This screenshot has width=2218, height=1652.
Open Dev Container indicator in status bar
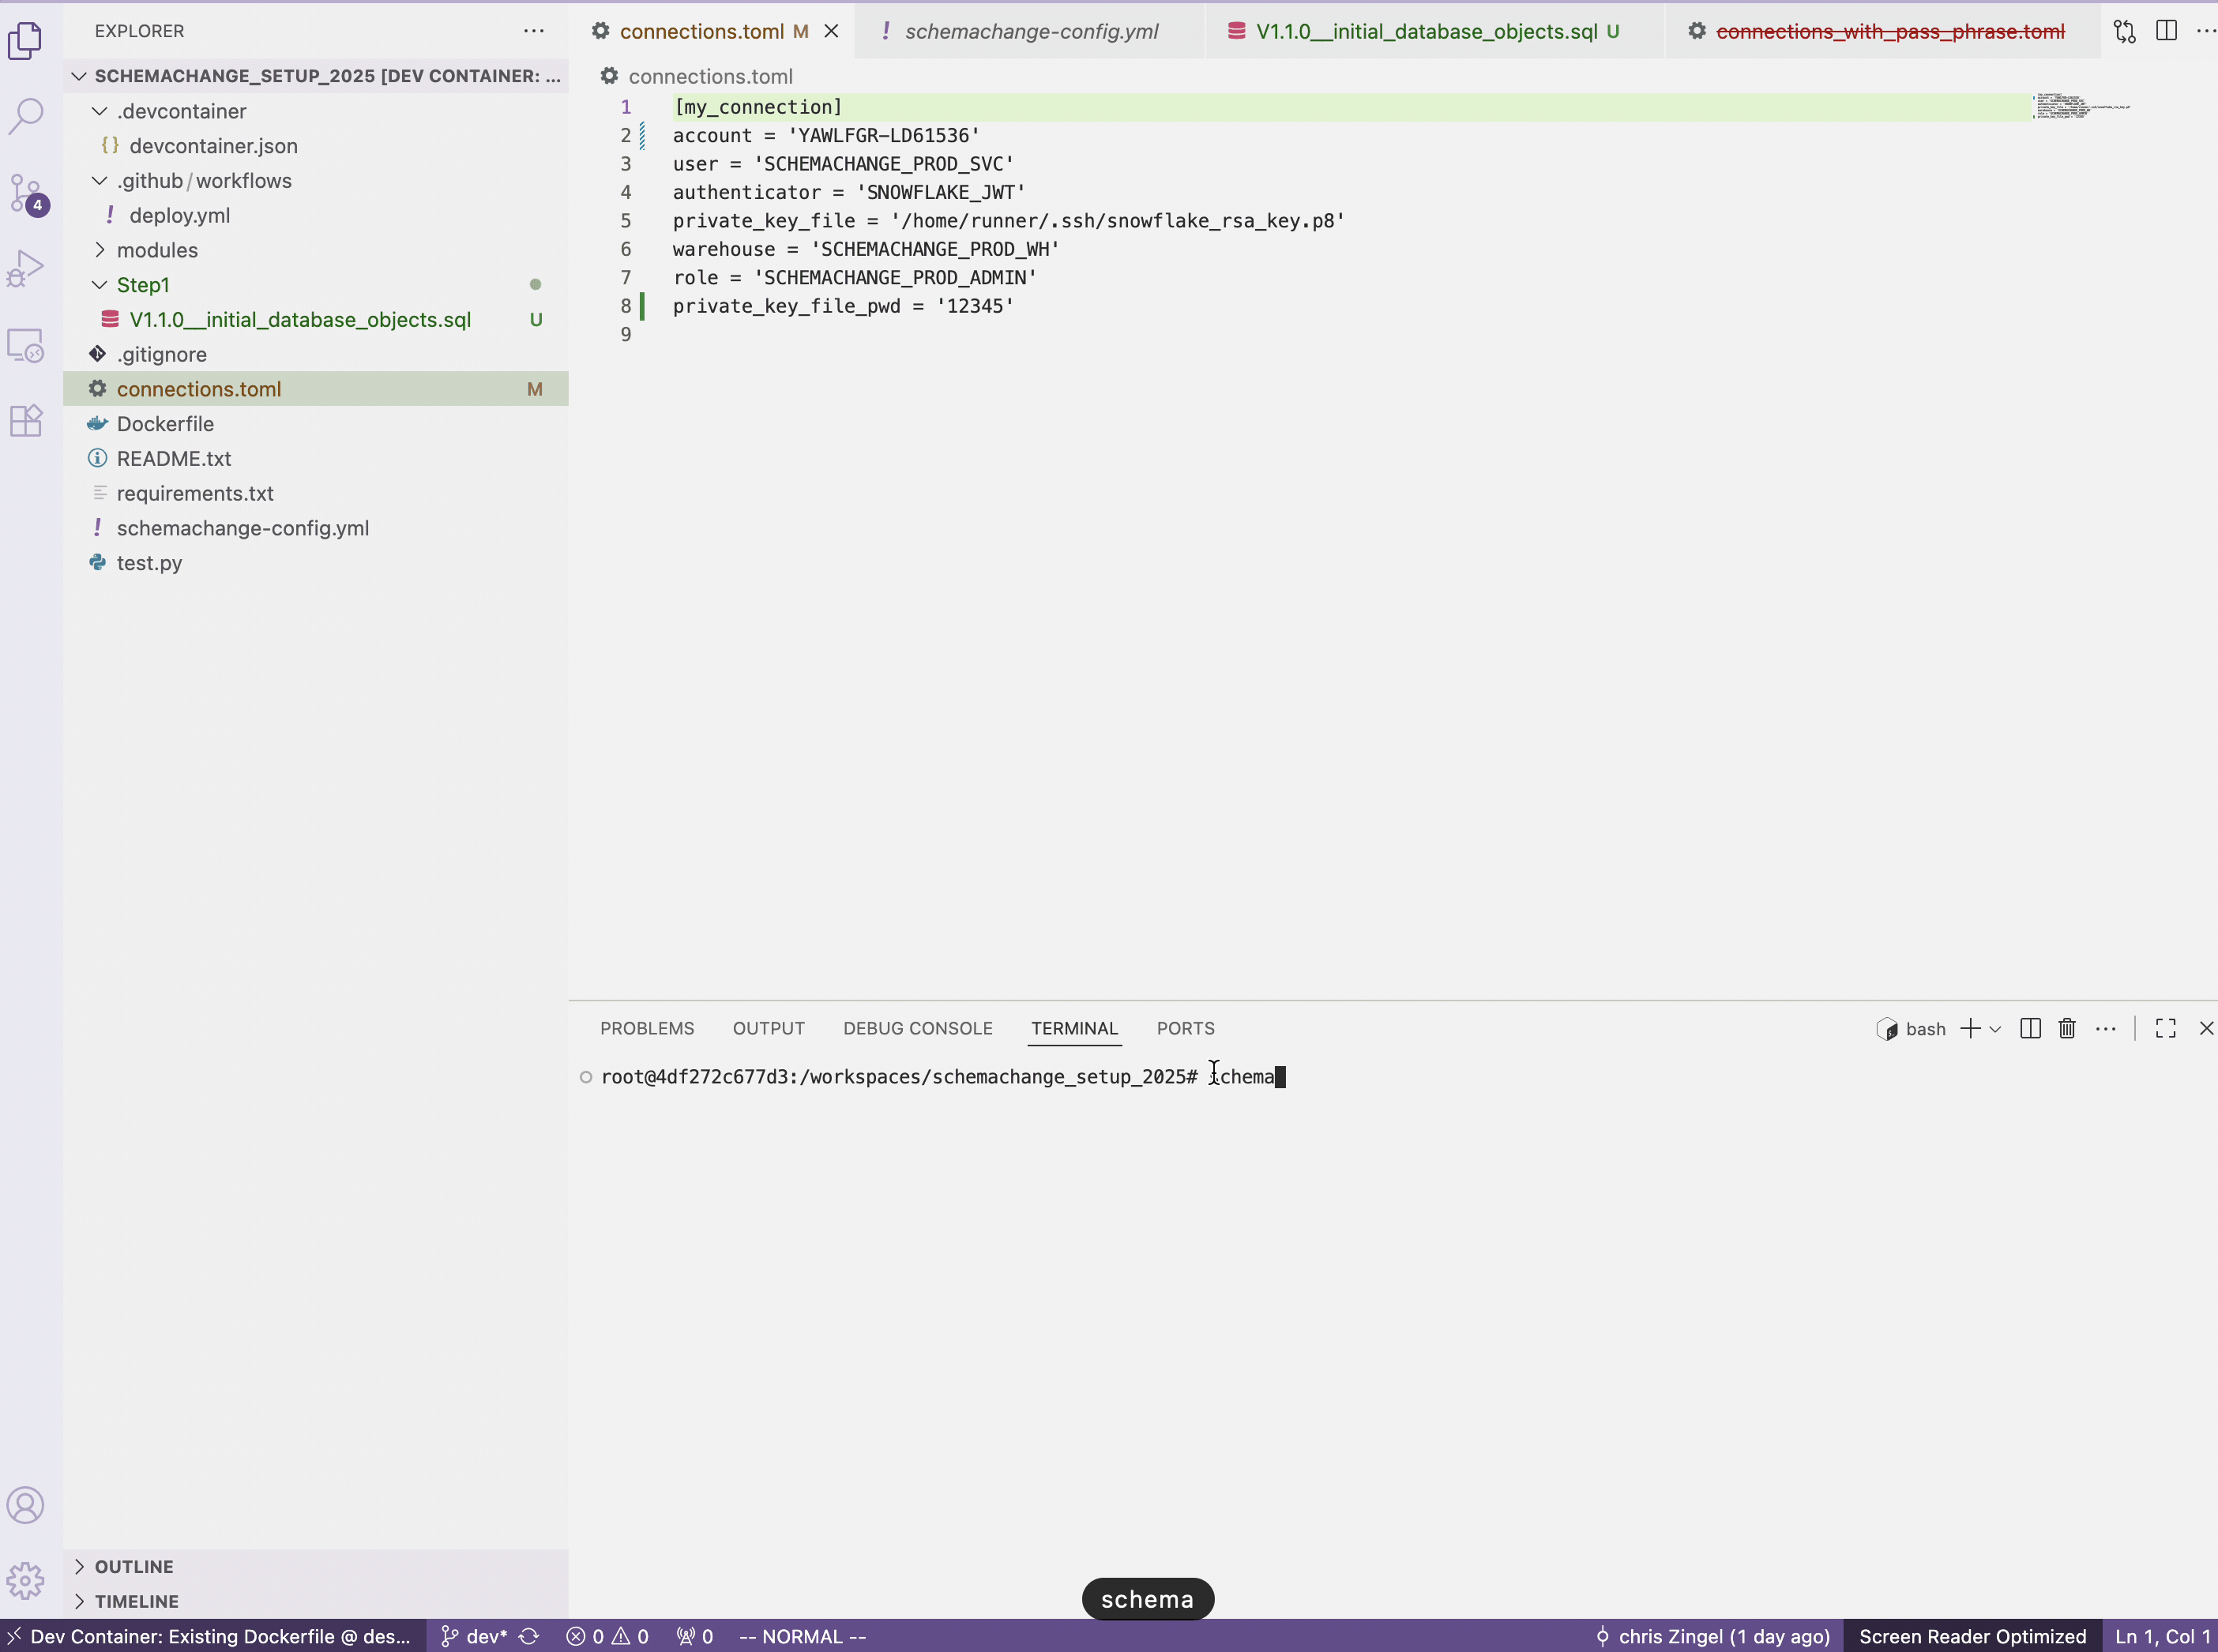(x=210, y=1636)
